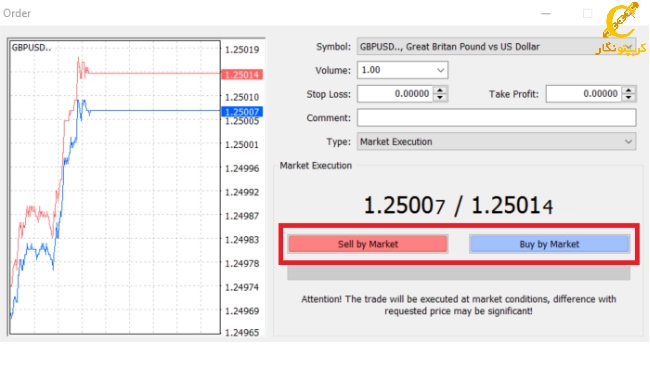Image resolution: width=650 pixels, height=365 pixels.
Task: Click the GBPUSD.. chart title label
Action: [32, 48]
